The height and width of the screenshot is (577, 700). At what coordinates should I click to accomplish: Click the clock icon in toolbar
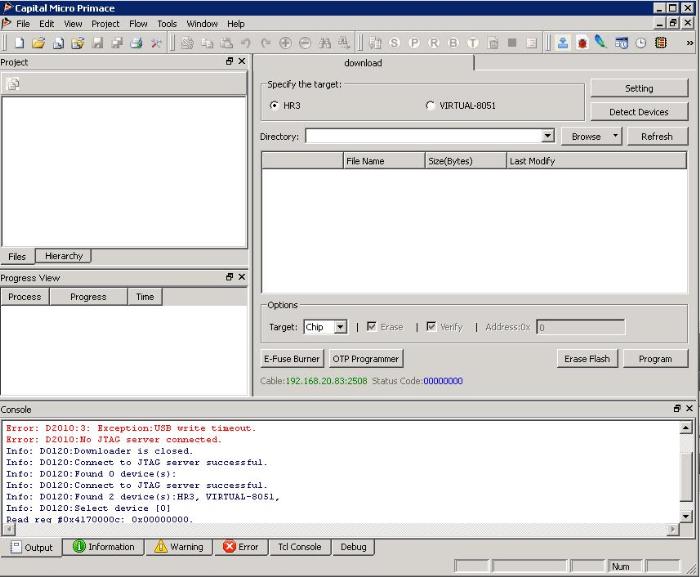(x=641, y=43)
